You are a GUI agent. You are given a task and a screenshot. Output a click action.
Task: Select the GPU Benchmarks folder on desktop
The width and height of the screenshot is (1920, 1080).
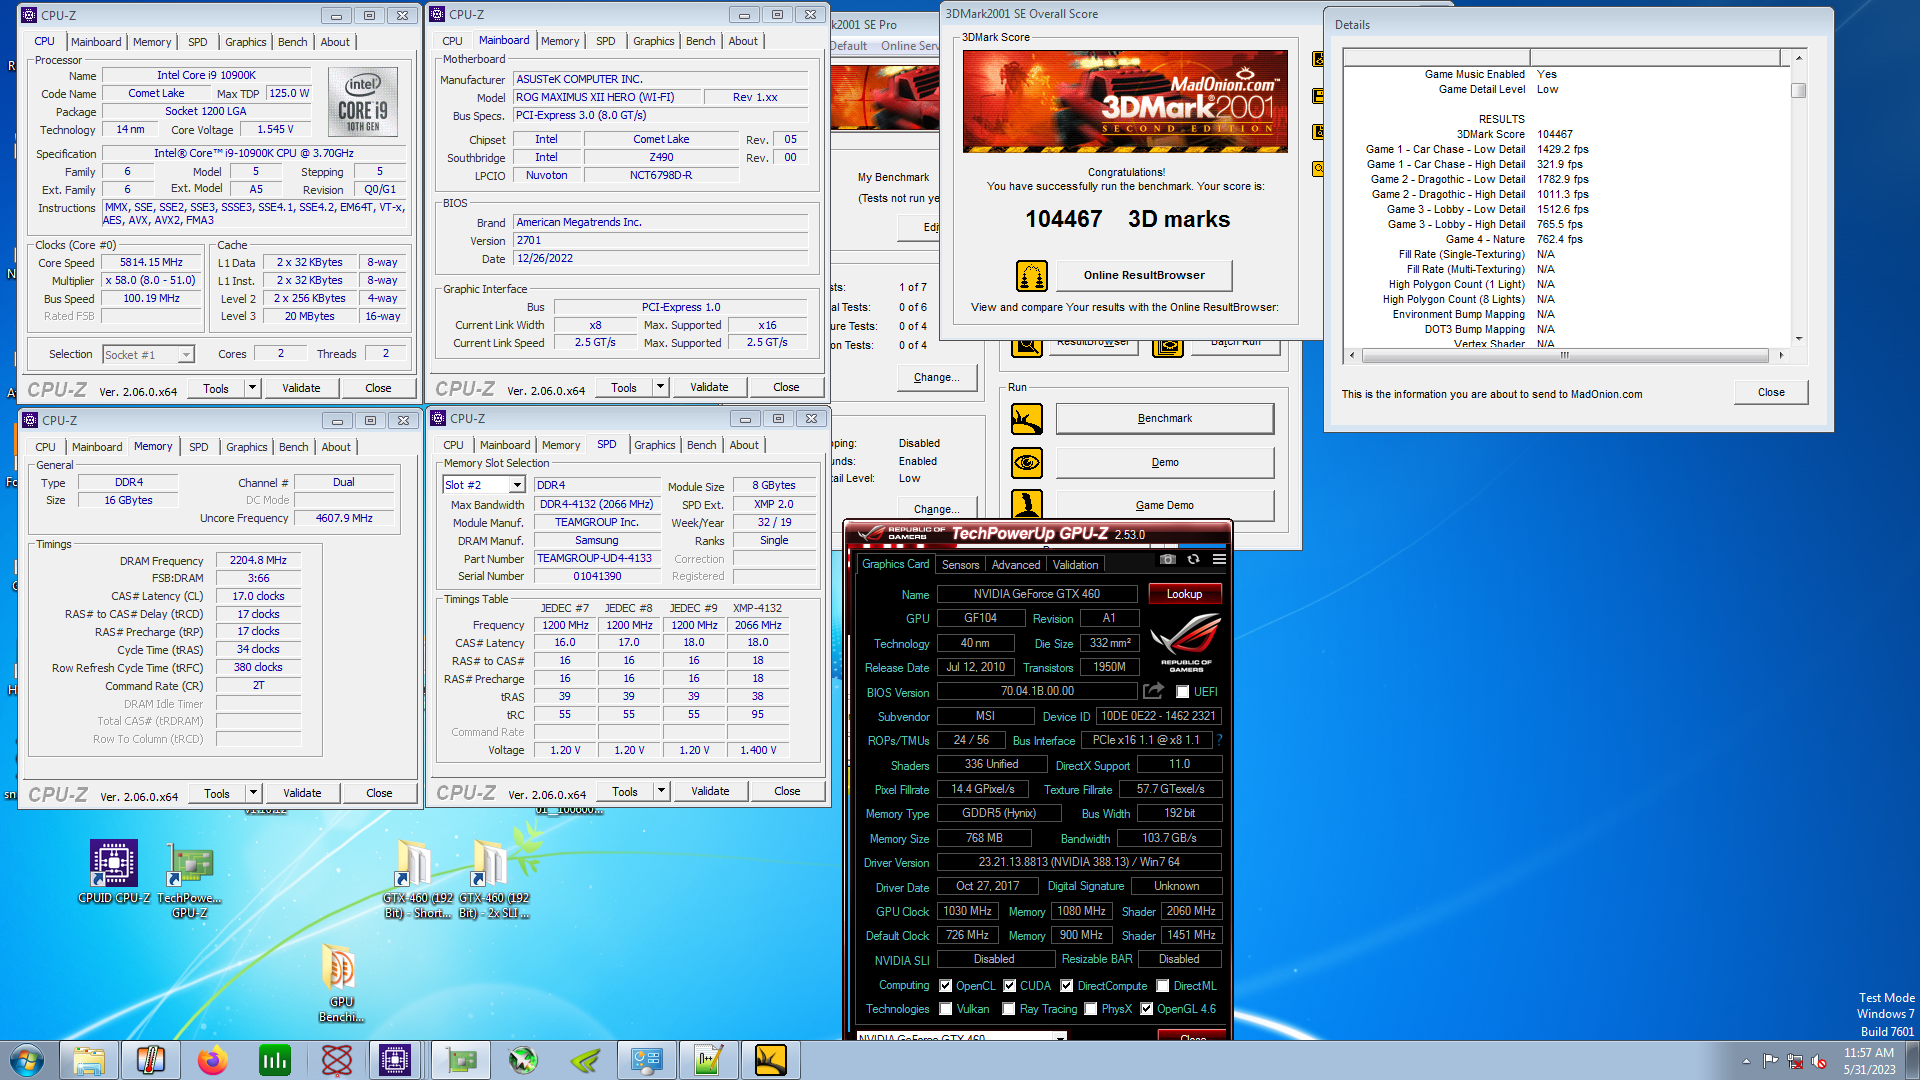[x=341, y=984]
